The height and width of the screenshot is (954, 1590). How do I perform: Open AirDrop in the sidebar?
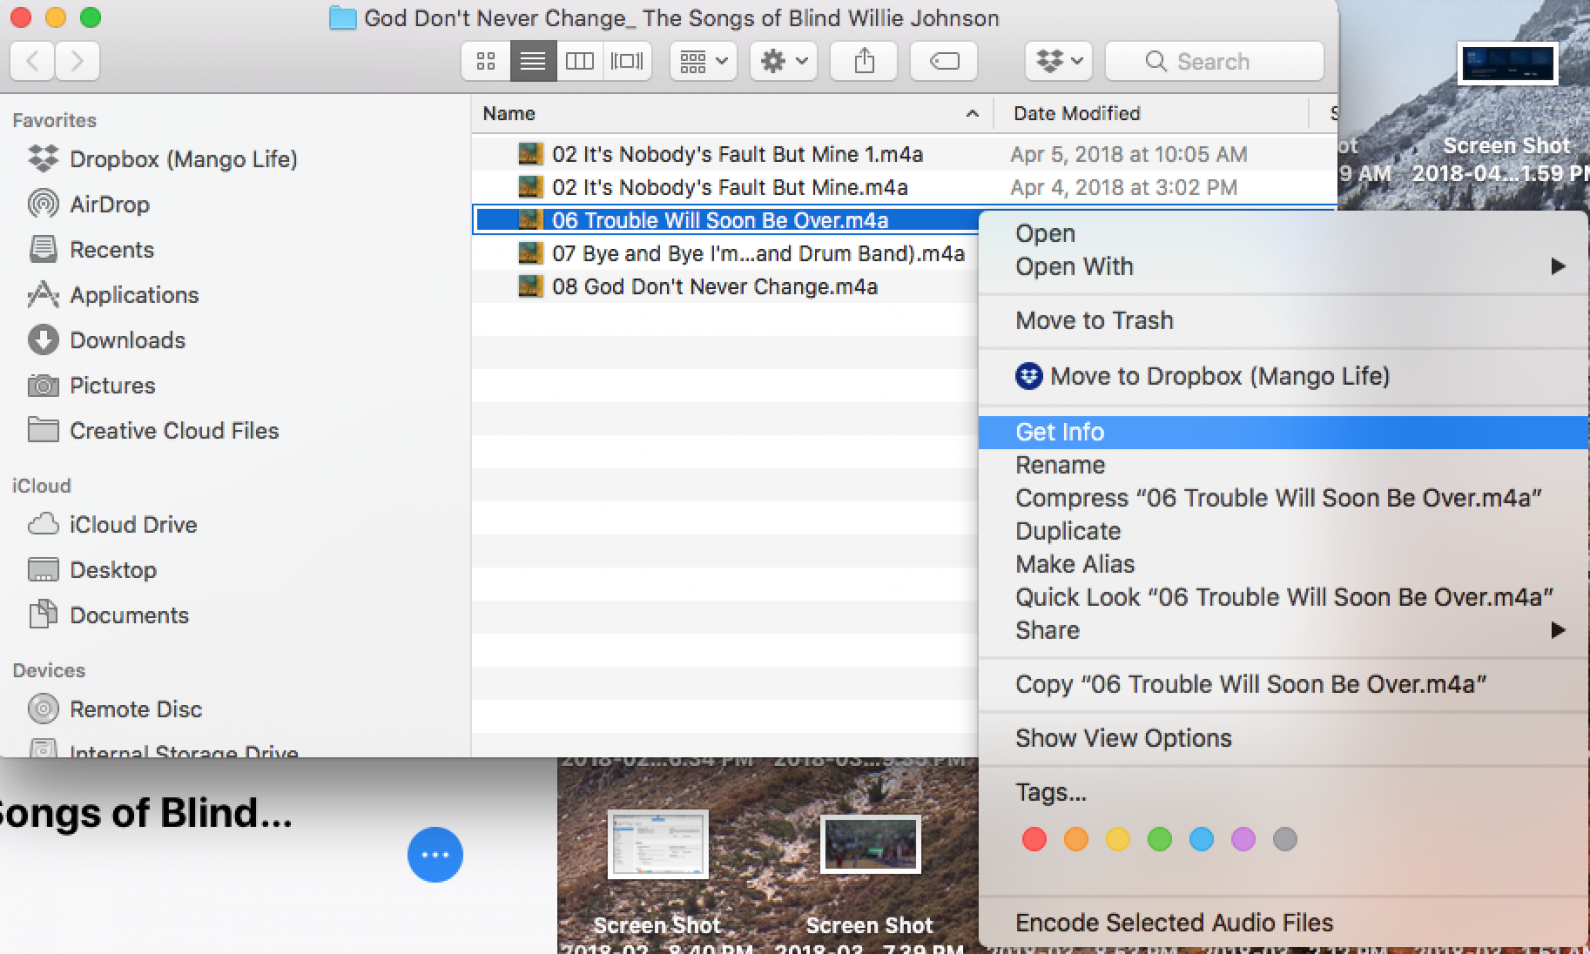(109, 204)
